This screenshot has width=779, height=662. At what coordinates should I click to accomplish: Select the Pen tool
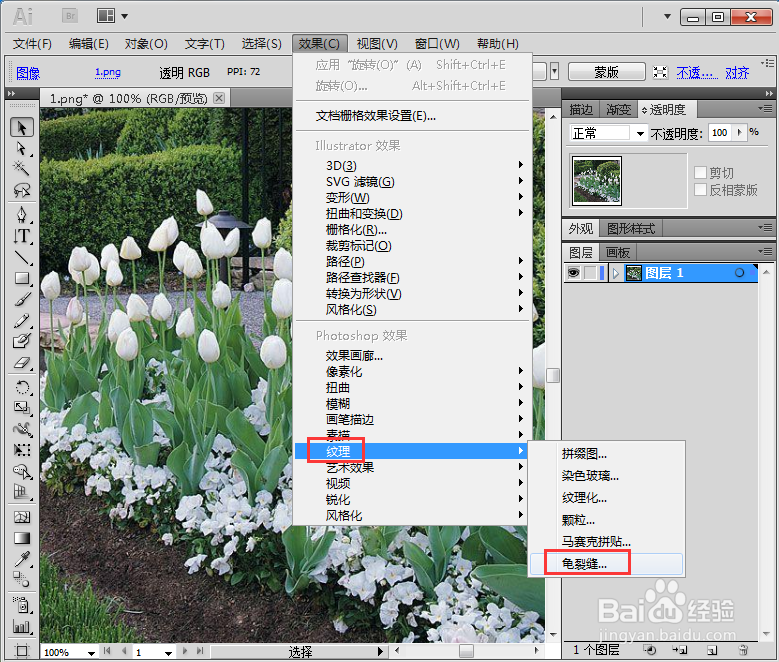(x=21, y=215)
